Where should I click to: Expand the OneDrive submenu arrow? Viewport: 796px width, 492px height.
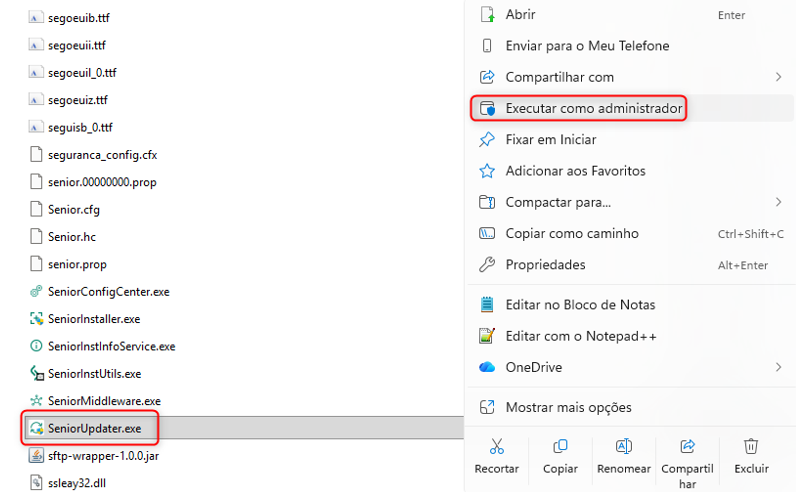tap(778, 367)
